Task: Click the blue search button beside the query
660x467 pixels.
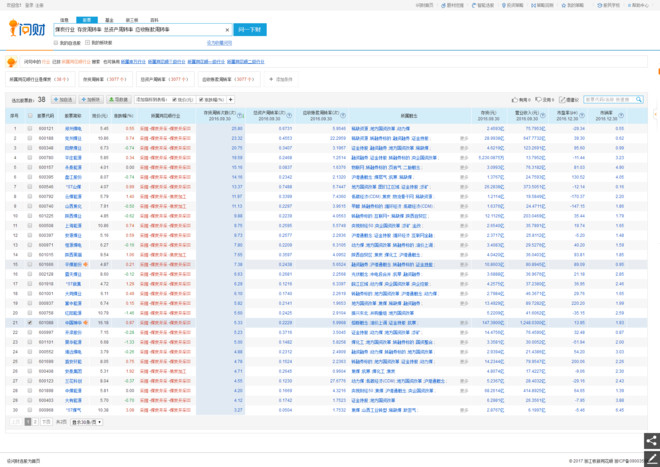Action: pyautogui.click(x=250, y=30)
